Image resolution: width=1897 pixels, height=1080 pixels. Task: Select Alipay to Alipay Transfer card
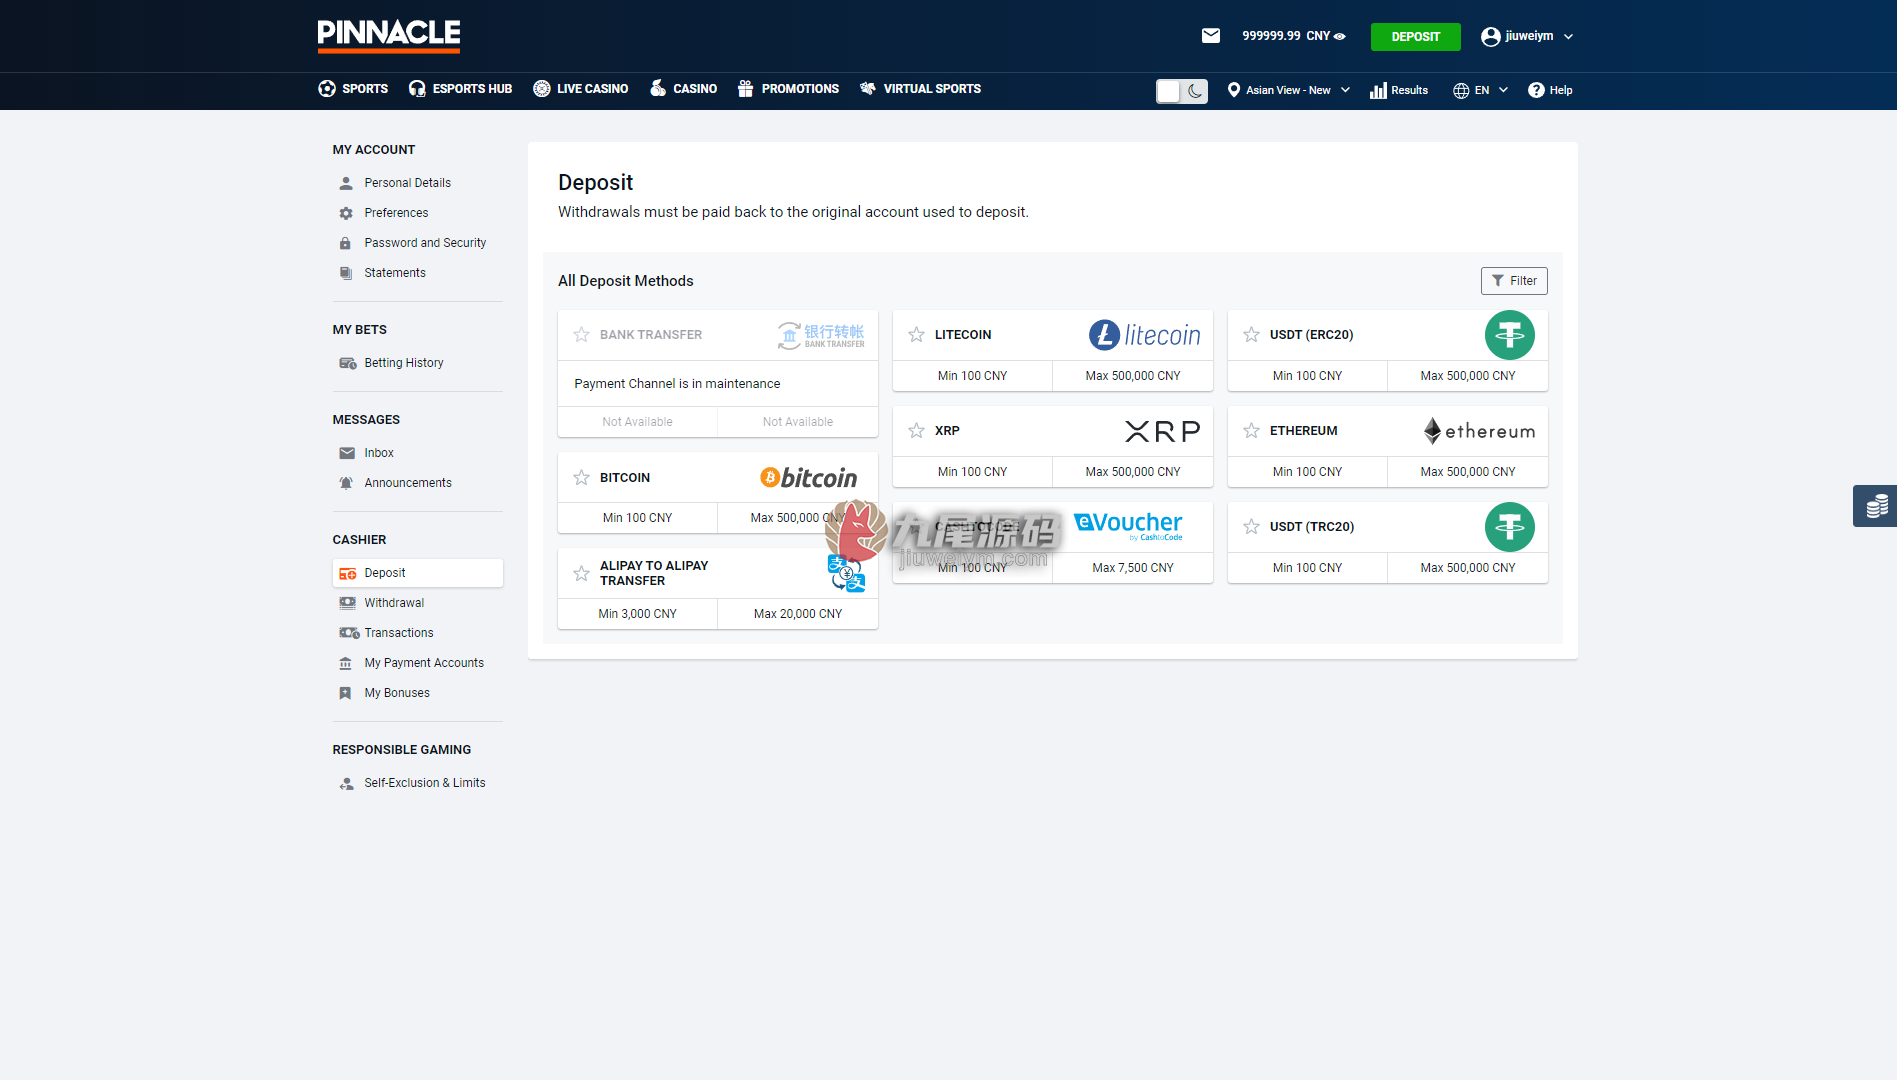tap(718, 589)
